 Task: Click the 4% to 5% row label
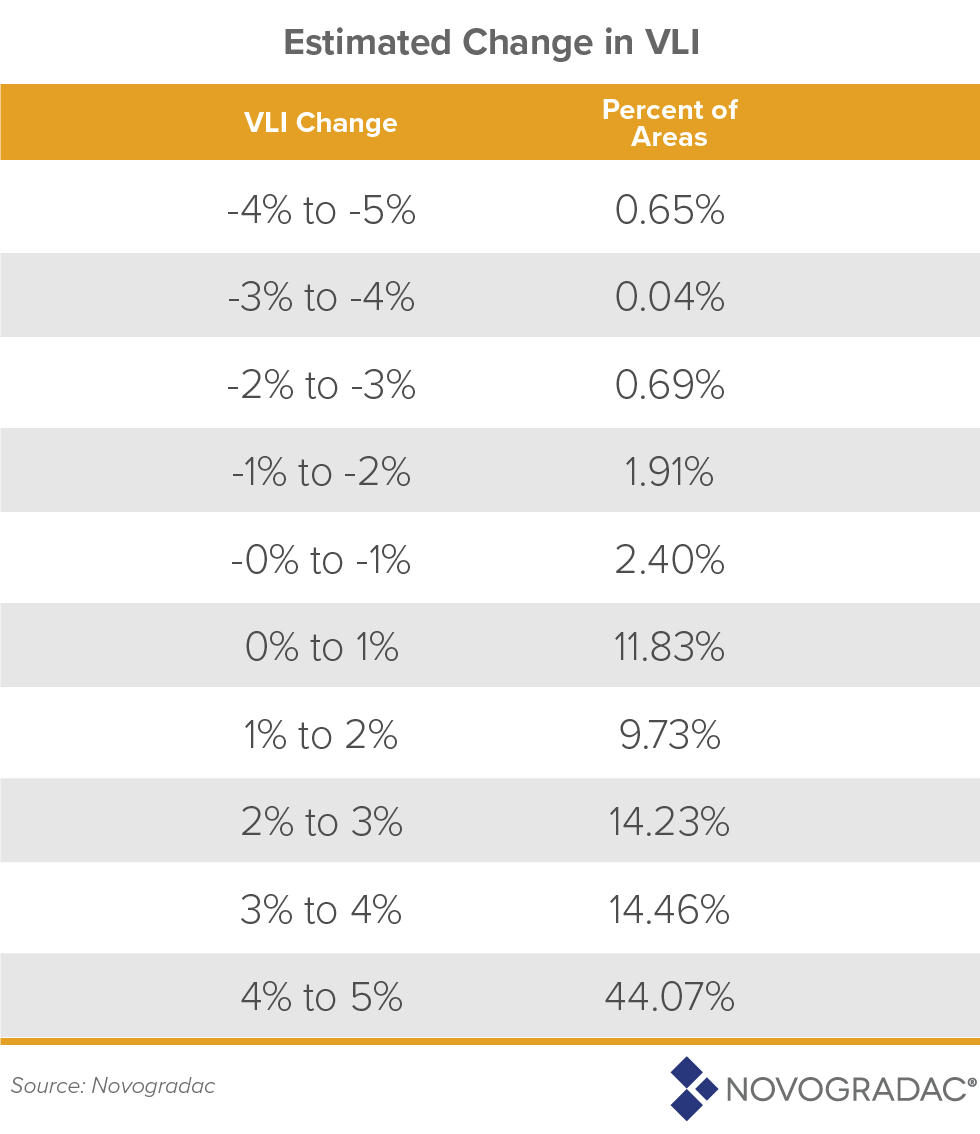[321, 997]
